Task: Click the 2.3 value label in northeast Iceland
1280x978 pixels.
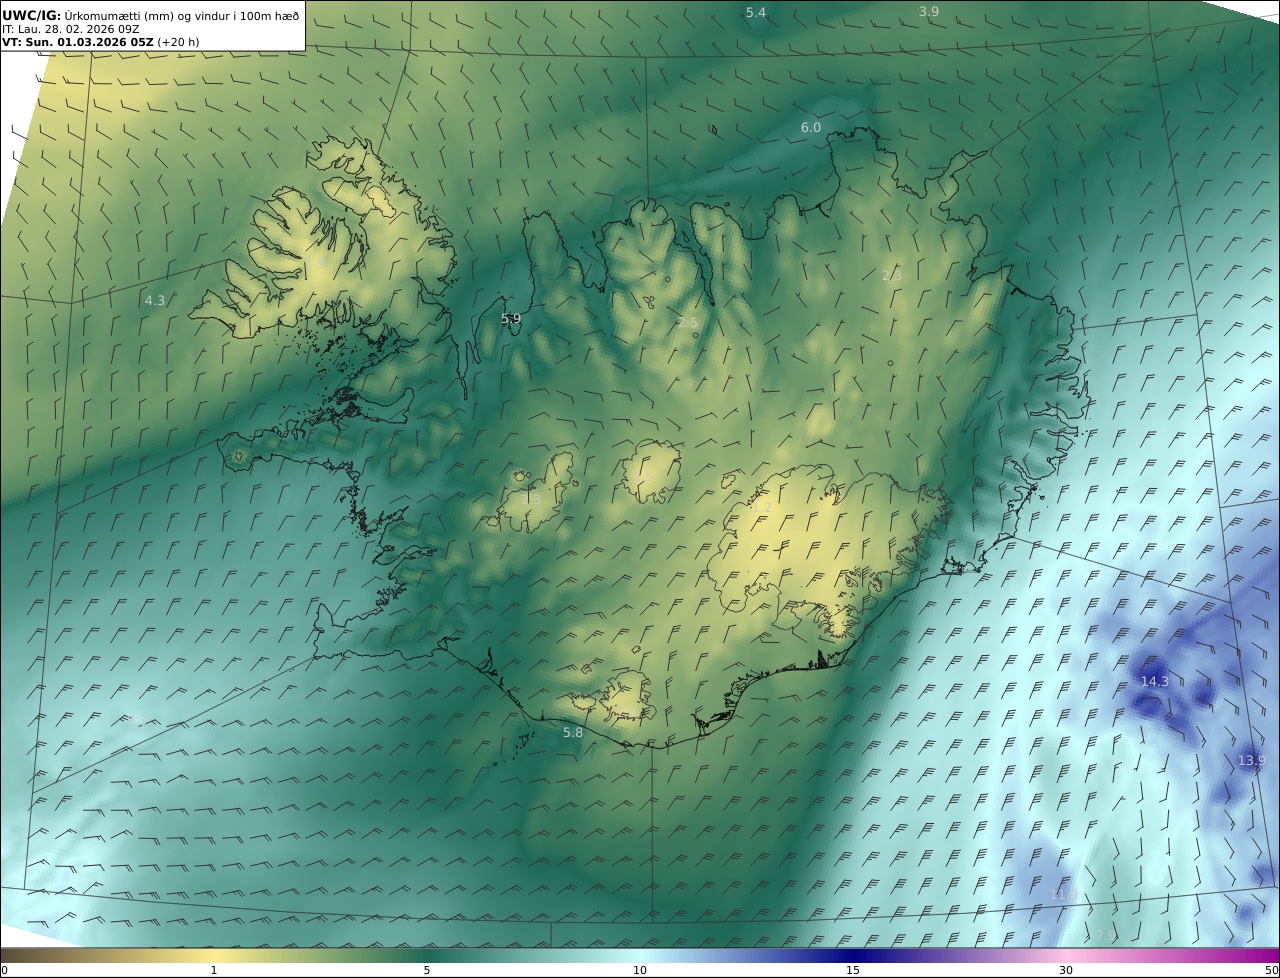Action: pos(892,274)
